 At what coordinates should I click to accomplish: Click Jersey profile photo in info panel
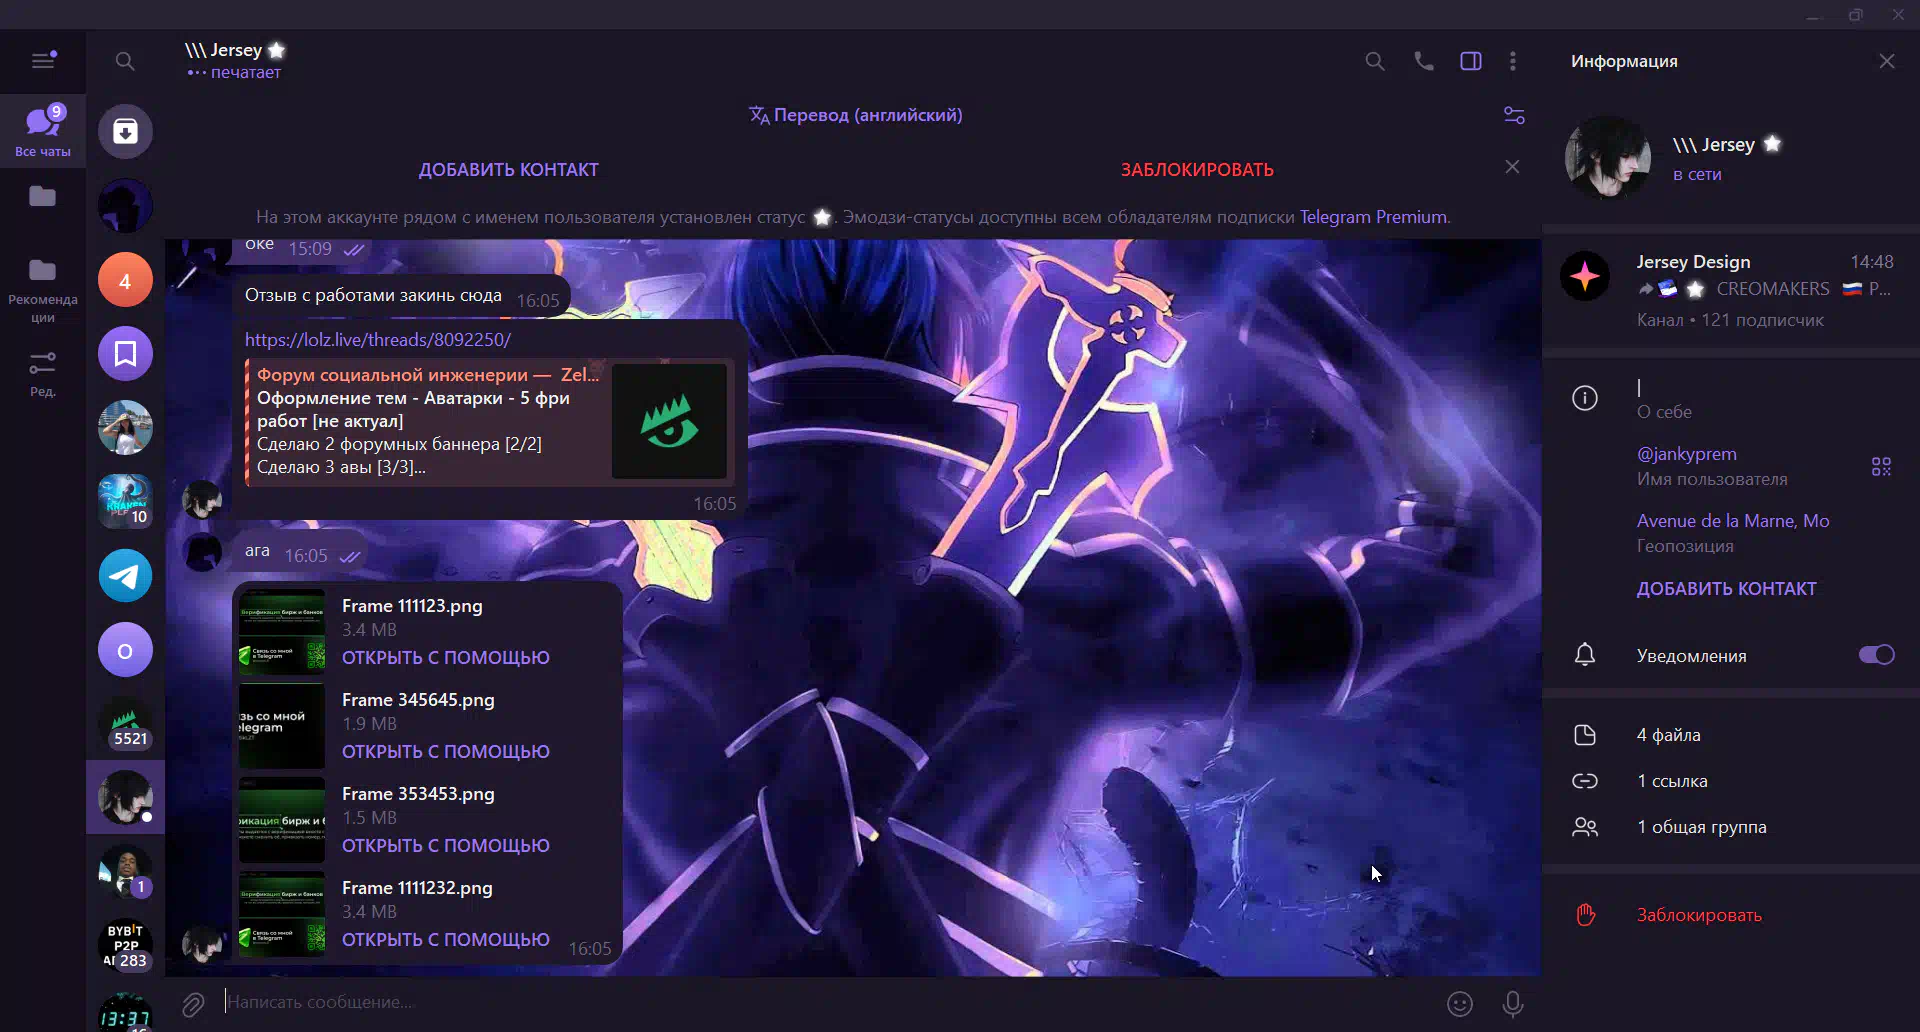(x=1608, y=158)
